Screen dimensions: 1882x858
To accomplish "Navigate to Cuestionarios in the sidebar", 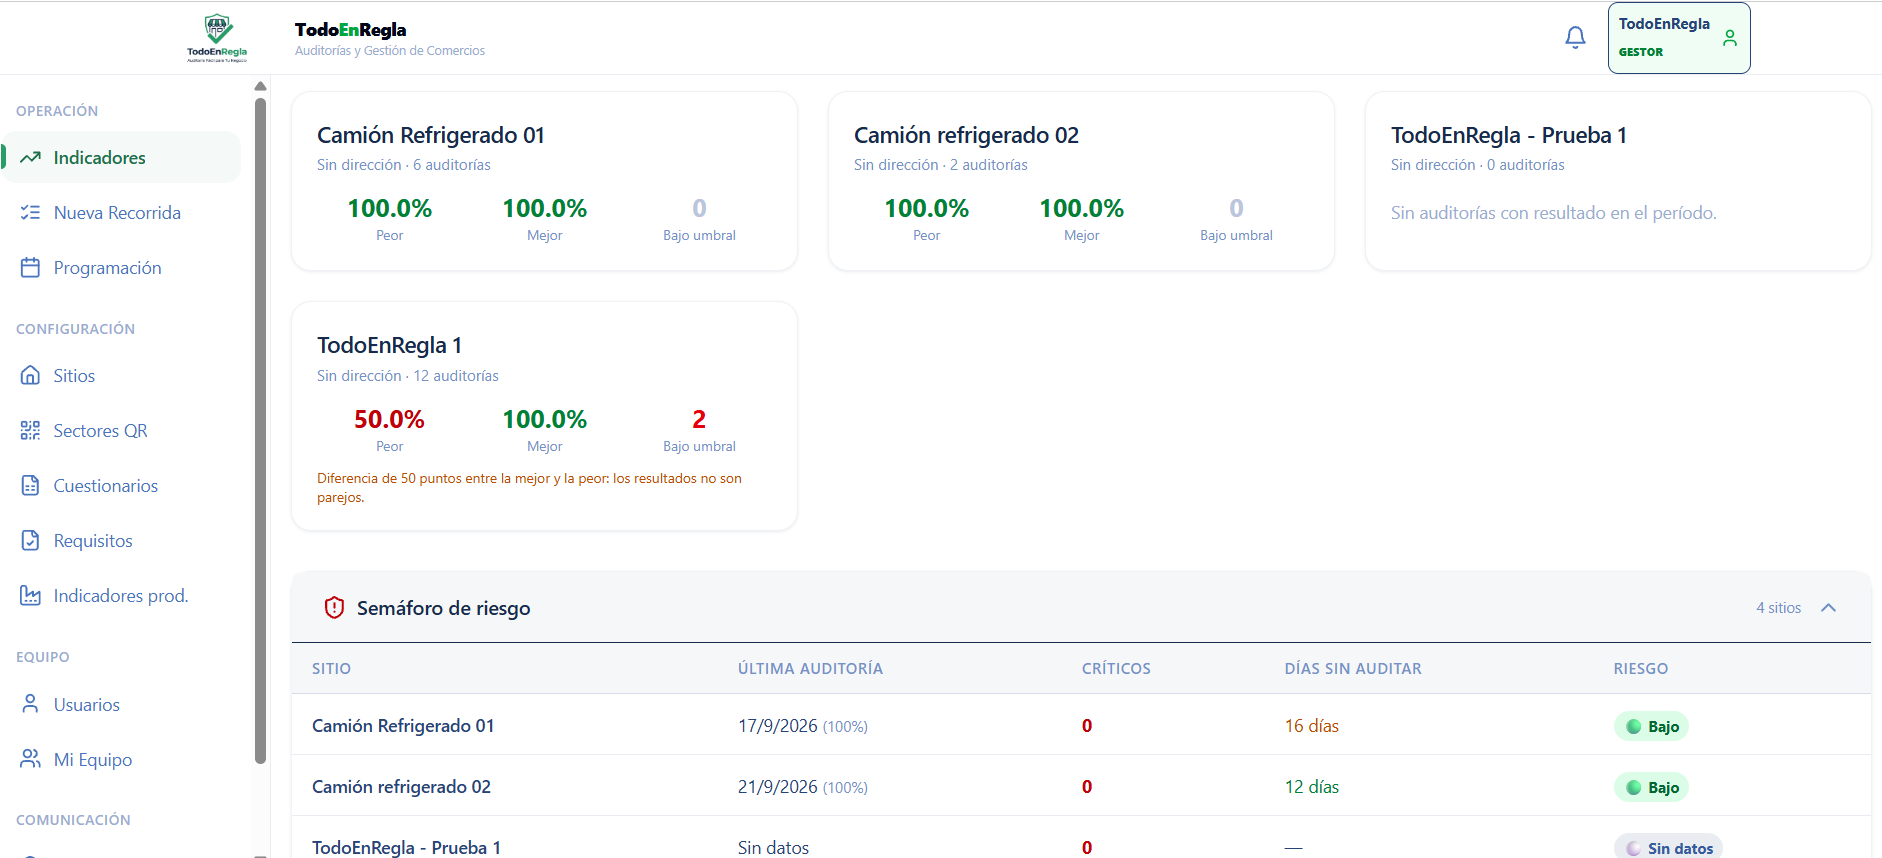I will pos(121,486).
